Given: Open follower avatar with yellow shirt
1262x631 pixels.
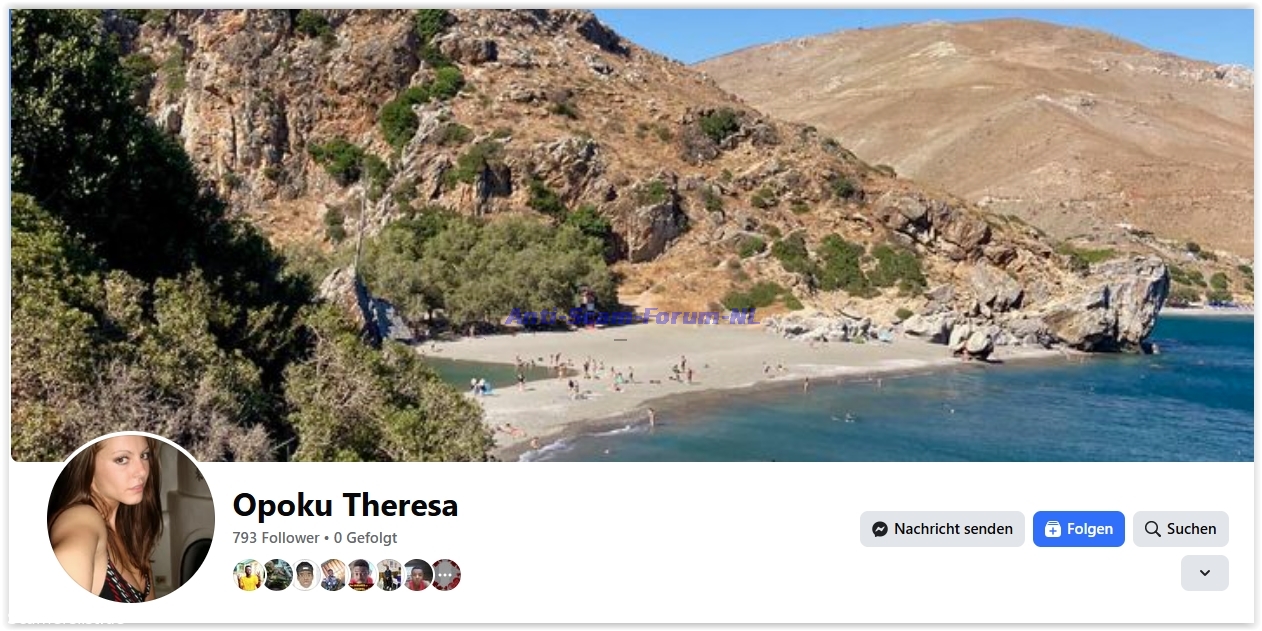Looking at the screenshot, I should [x=249, y=575].
